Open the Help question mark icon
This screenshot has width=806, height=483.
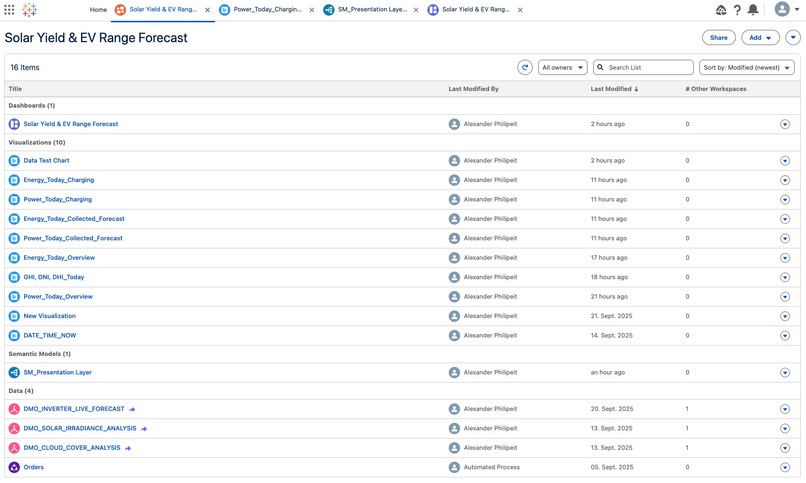pos(737,10)
